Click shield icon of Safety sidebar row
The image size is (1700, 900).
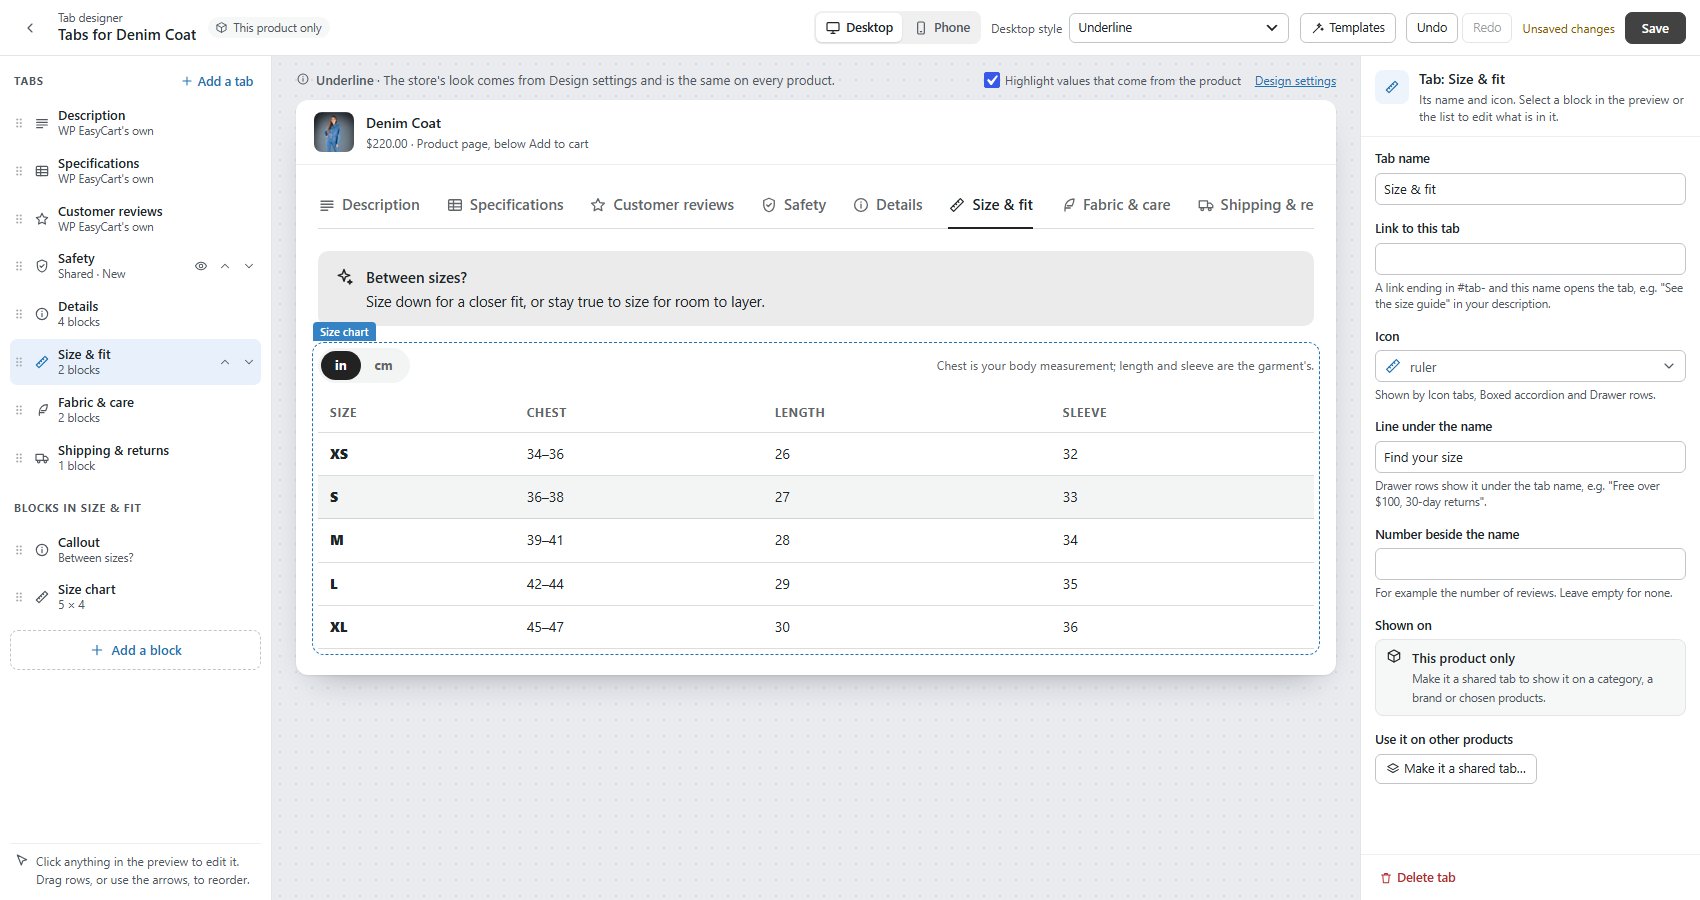(42, 266)
